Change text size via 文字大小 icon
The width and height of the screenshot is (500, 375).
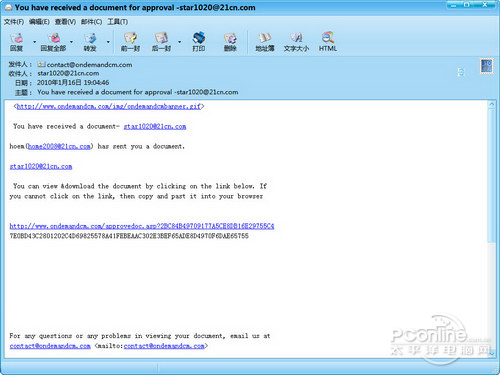click(296, 42)
